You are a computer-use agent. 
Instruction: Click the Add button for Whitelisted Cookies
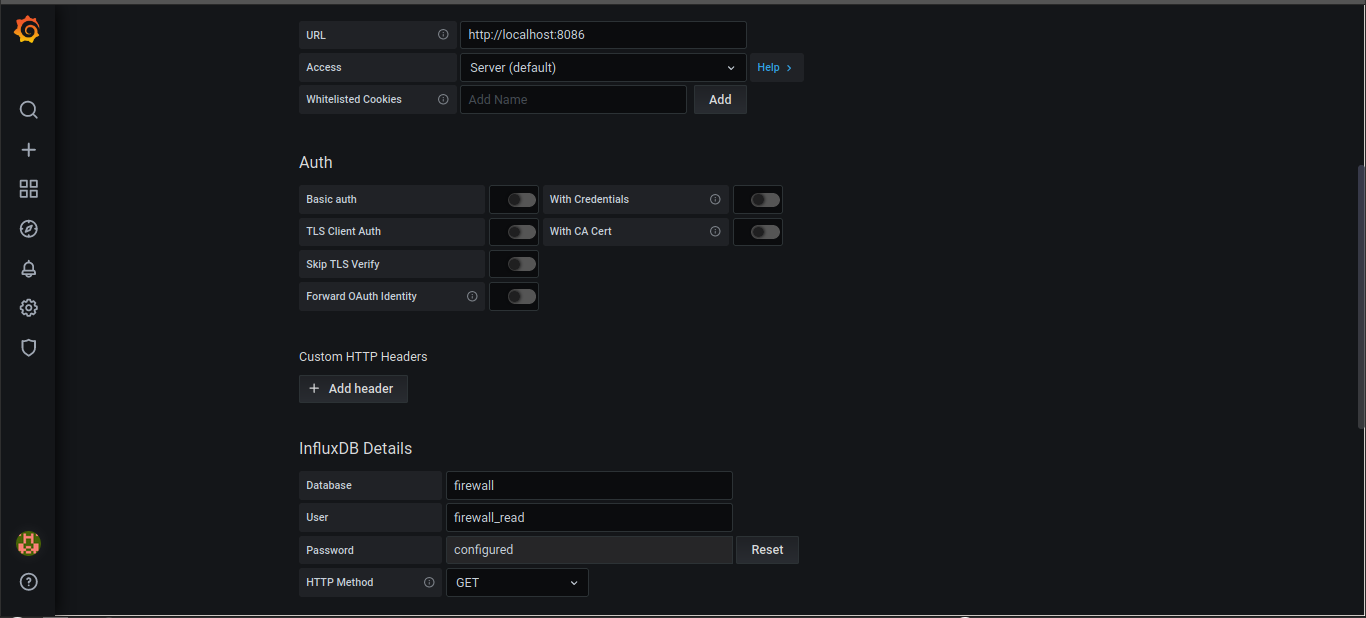[x=720, y=99]
